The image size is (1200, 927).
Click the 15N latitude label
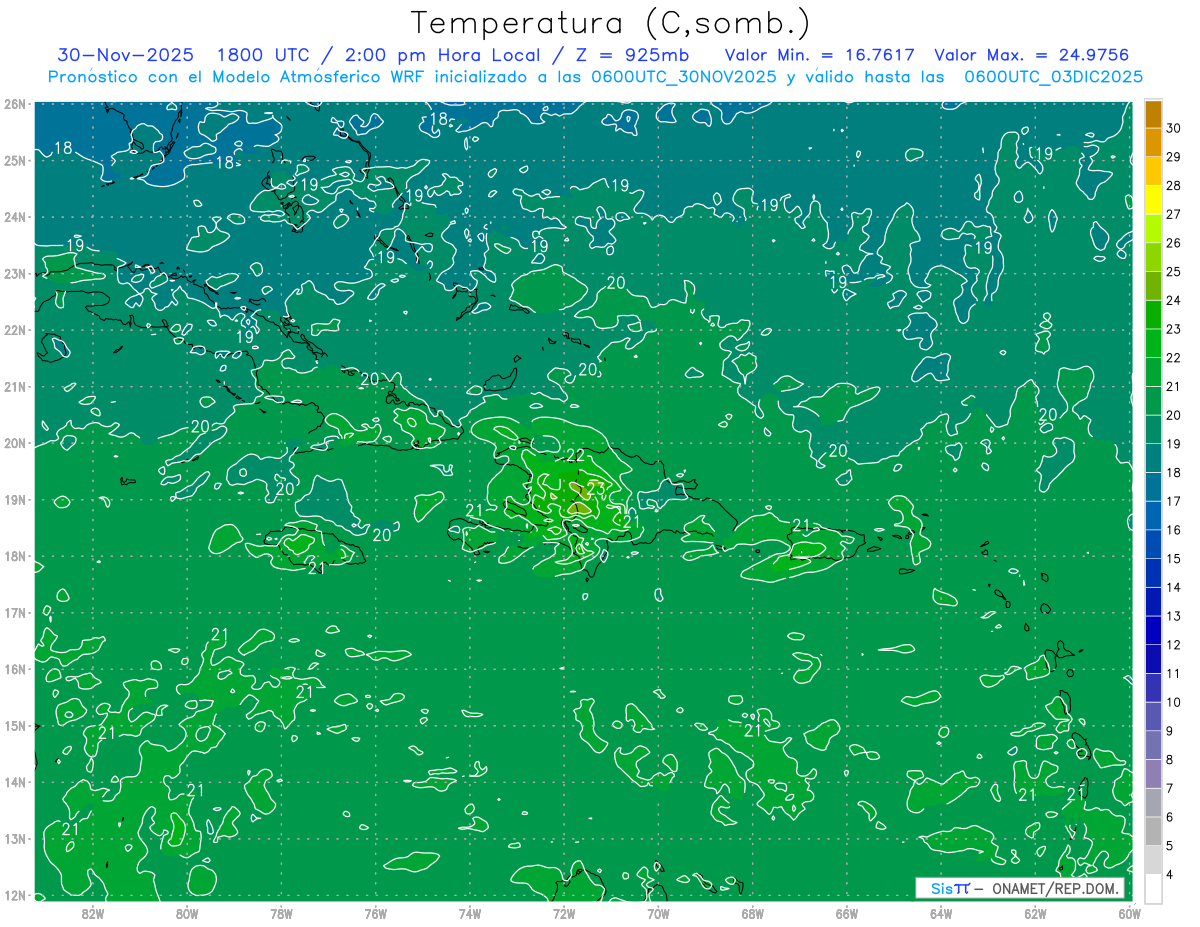tap(15, 726)
